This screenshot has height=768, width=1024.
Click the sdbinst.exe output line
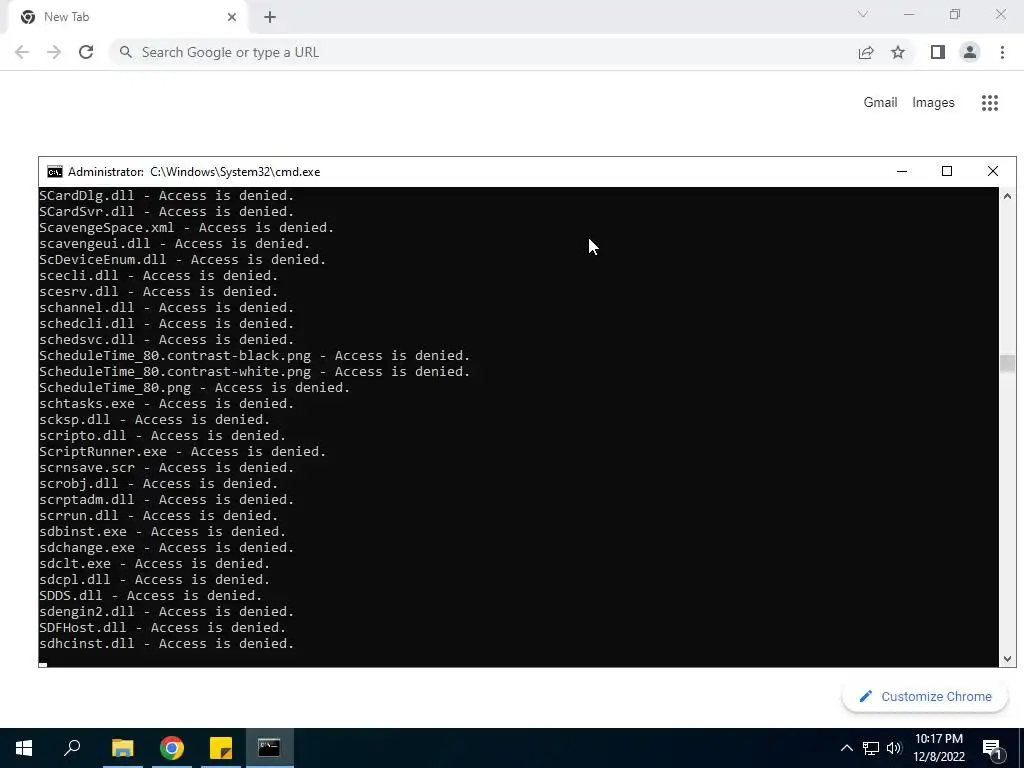pos(163,532)
